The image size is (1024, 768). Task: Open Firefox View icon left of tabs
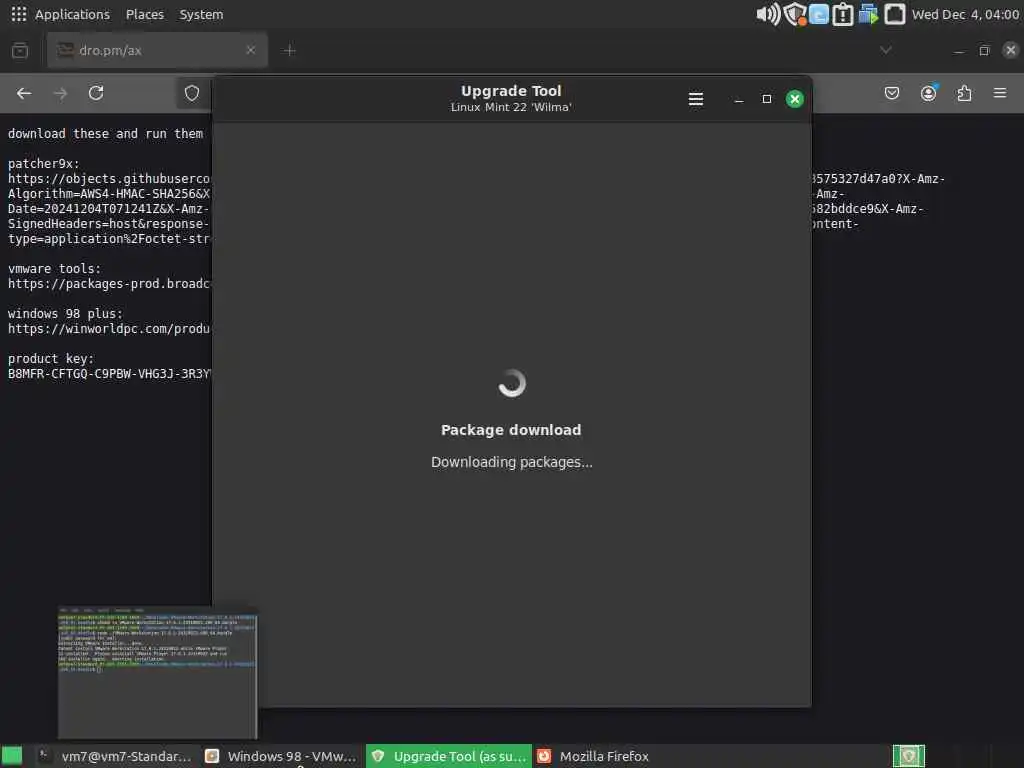coord(20,50)
